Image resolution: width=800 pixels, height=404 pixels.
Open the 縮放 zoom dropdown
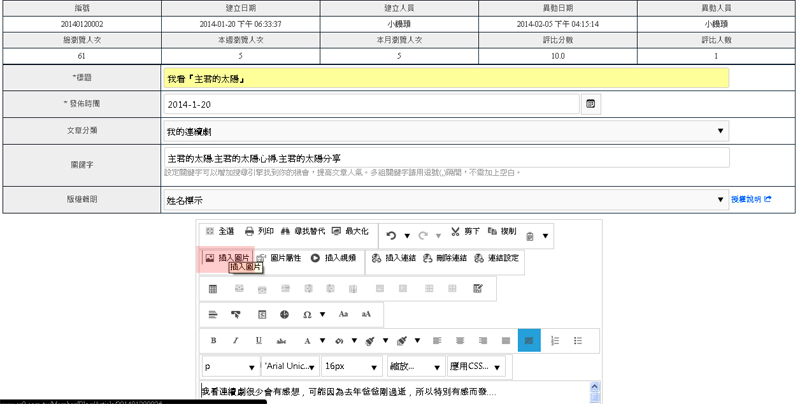[x=416, y=366]
